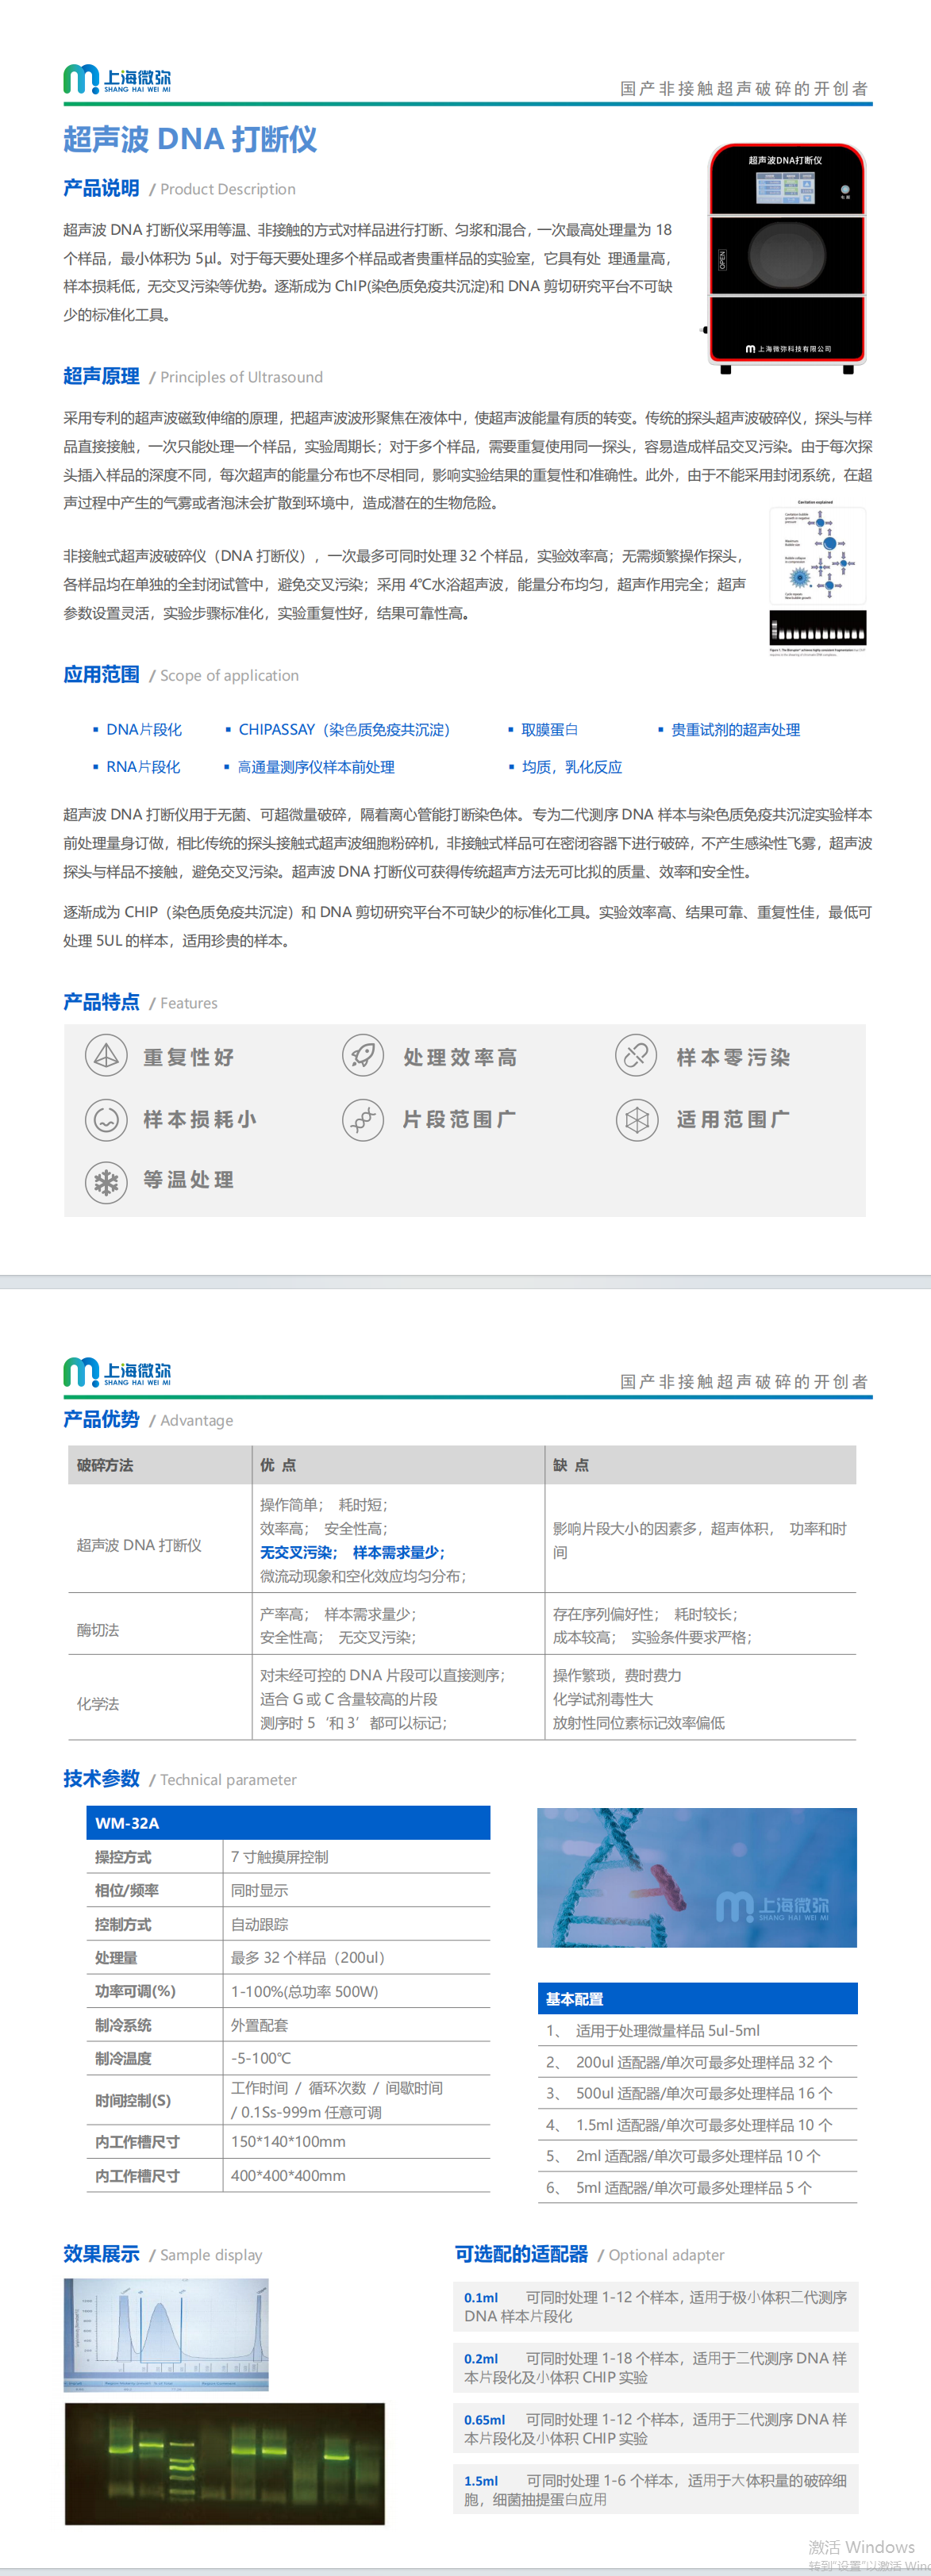
Task: Click the 0.2ml optional adapter entry
Action: (656, 2367)
